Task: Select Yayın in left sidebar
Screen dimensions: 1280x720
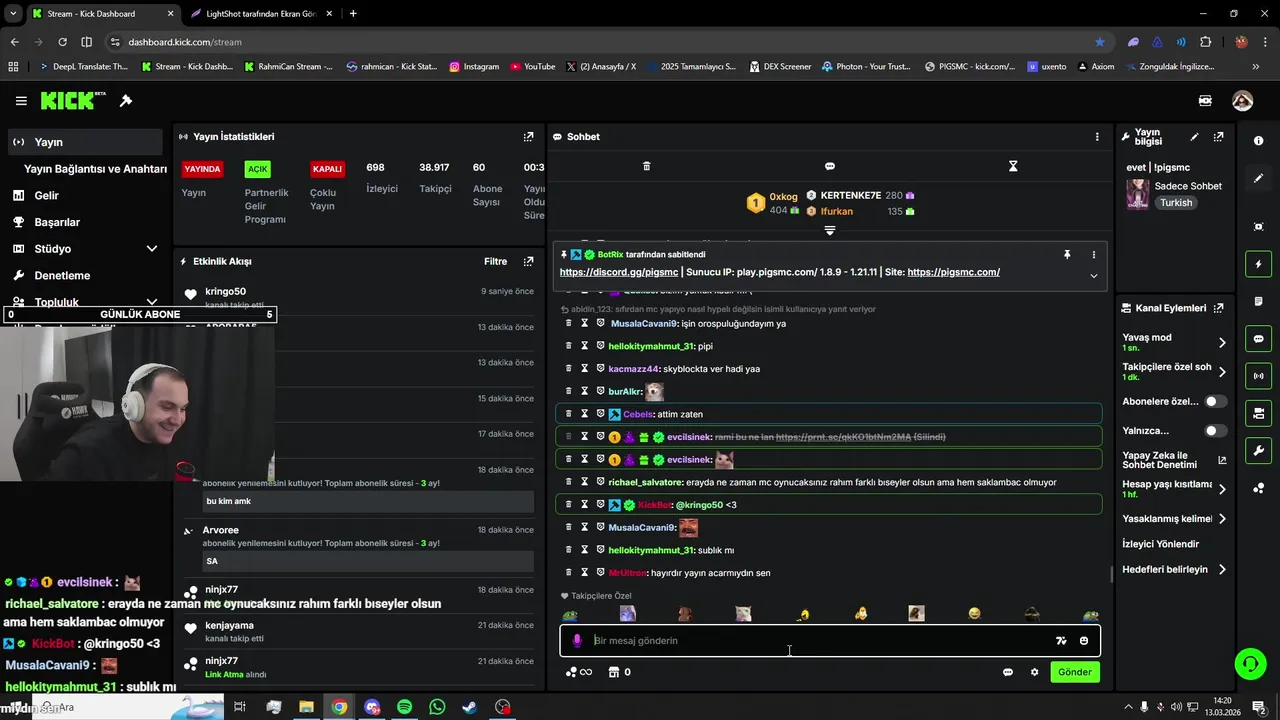Action: coord(85,142)
